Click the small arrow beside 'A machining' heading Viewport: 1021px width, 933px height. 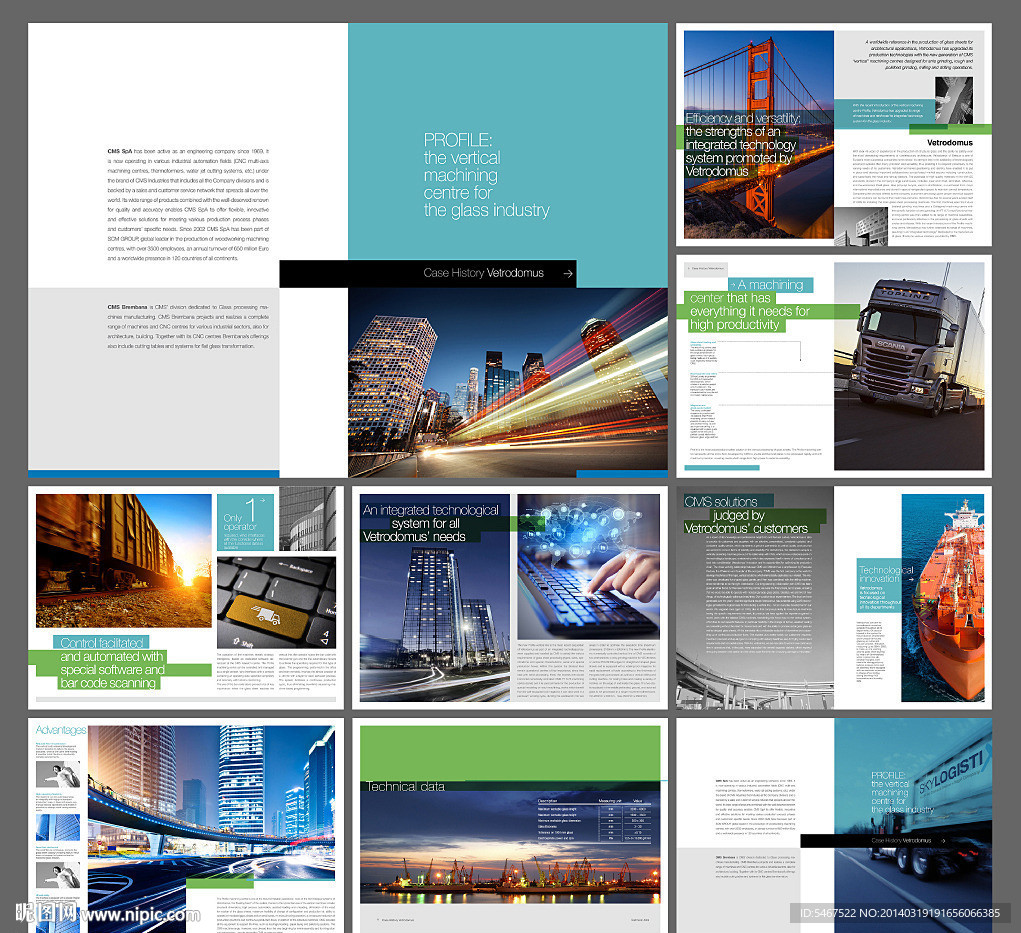click(x=733, y=285)
